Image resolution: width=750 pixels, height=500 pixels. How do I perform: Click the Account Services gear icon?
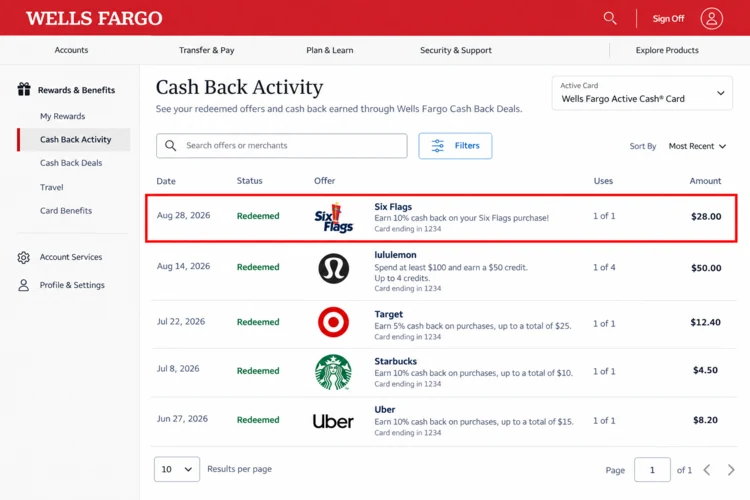pyautogui.click(x=23, y=257)
